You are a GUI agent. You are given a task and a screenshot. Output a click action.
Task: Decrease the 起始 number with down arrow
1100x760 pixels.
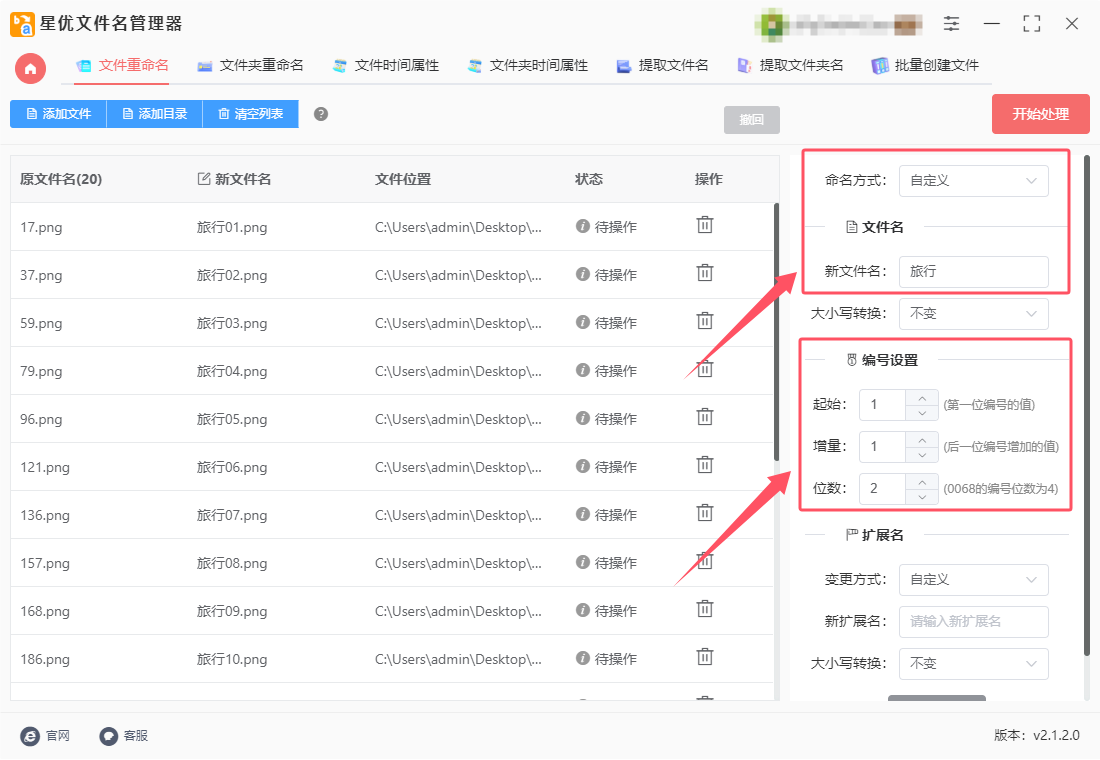click(x=922, y=413)
